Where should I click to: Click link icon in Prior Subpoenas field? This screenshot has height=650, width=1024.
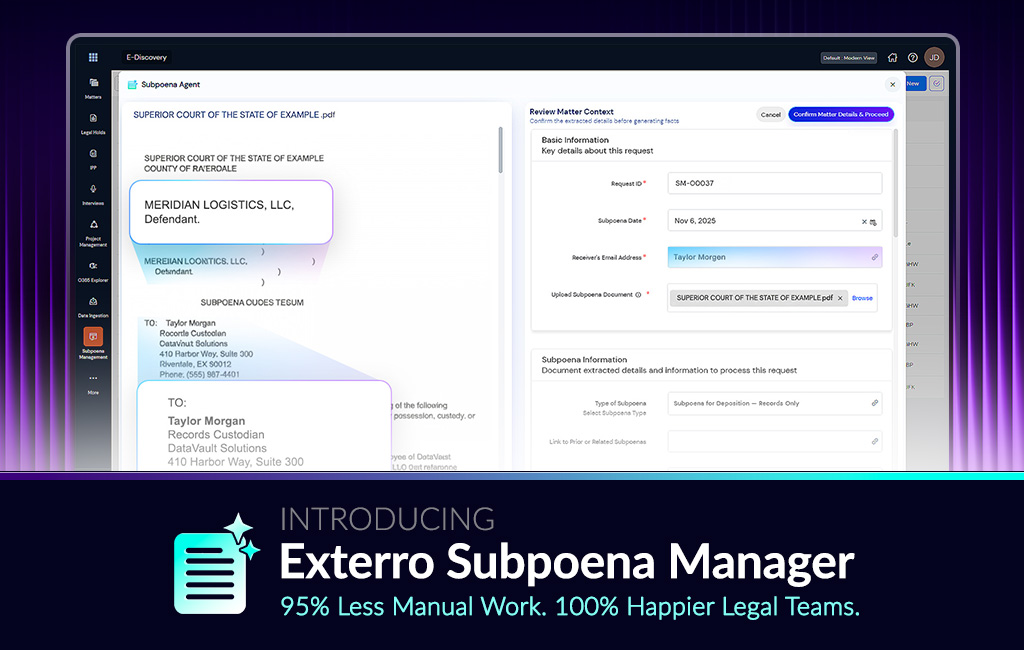tap(874, 442)
